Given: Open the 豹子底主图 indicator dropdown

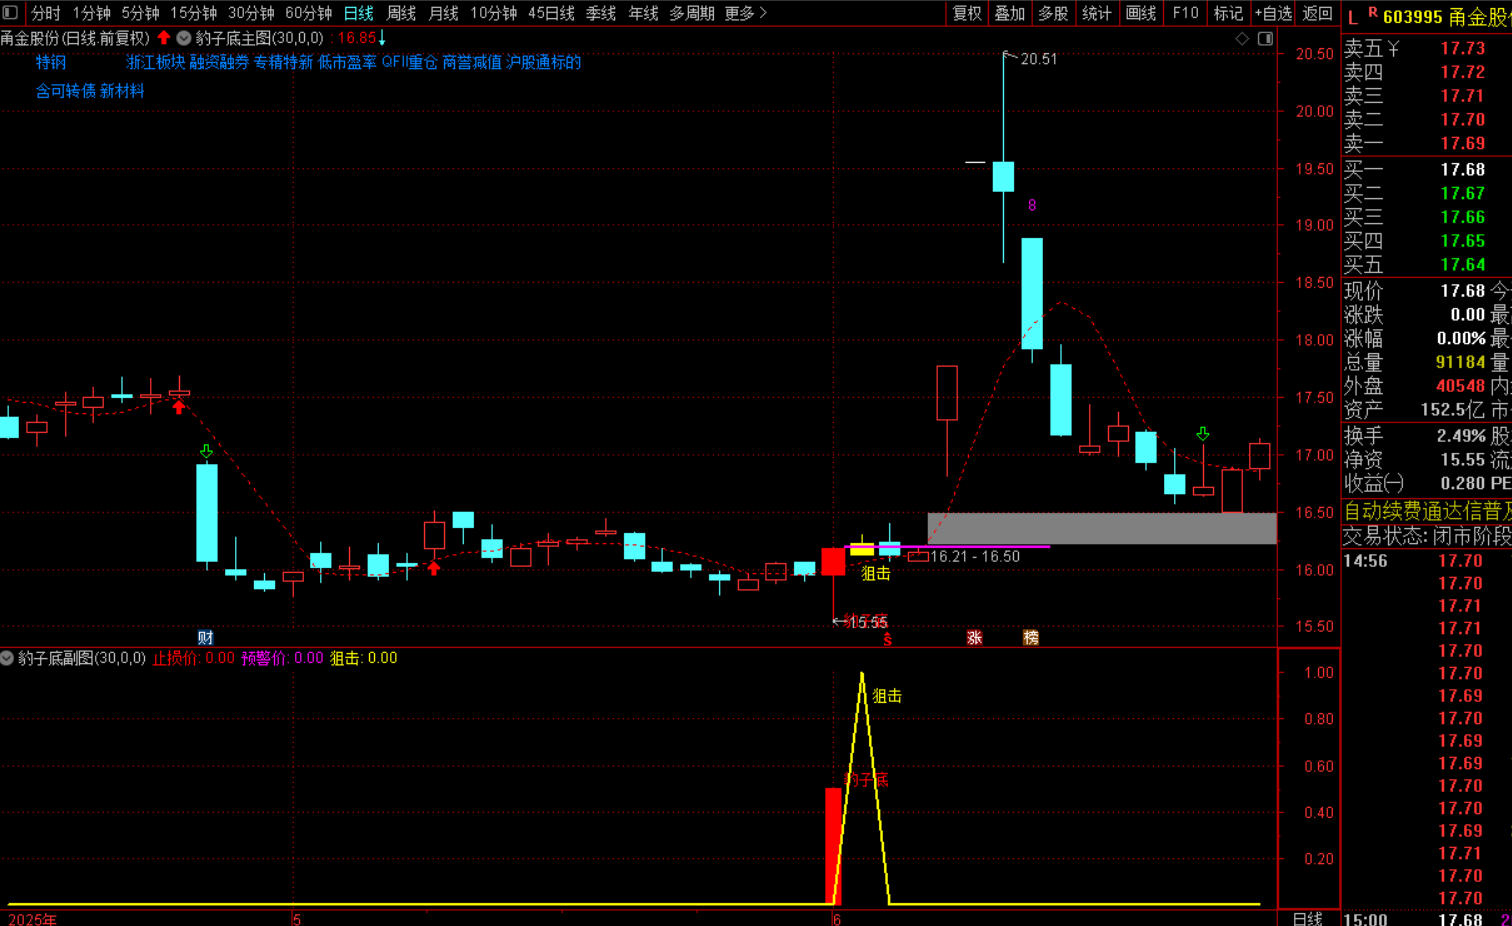Looking at the screenshot, I should (x=184, y=38).
